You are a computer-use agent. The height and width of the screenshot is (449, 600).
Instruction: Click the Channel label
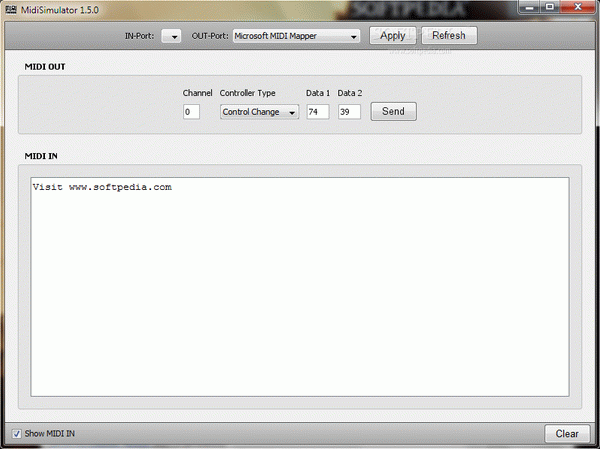197,93
